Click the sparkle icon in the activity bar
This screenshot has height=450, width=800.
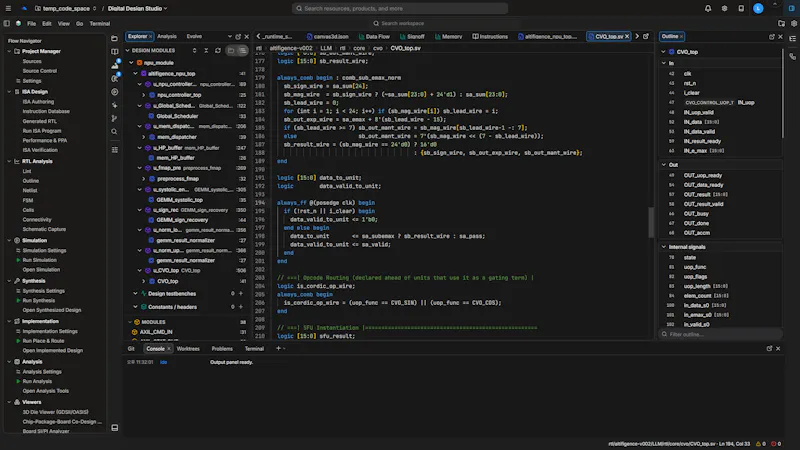(114, 105)
